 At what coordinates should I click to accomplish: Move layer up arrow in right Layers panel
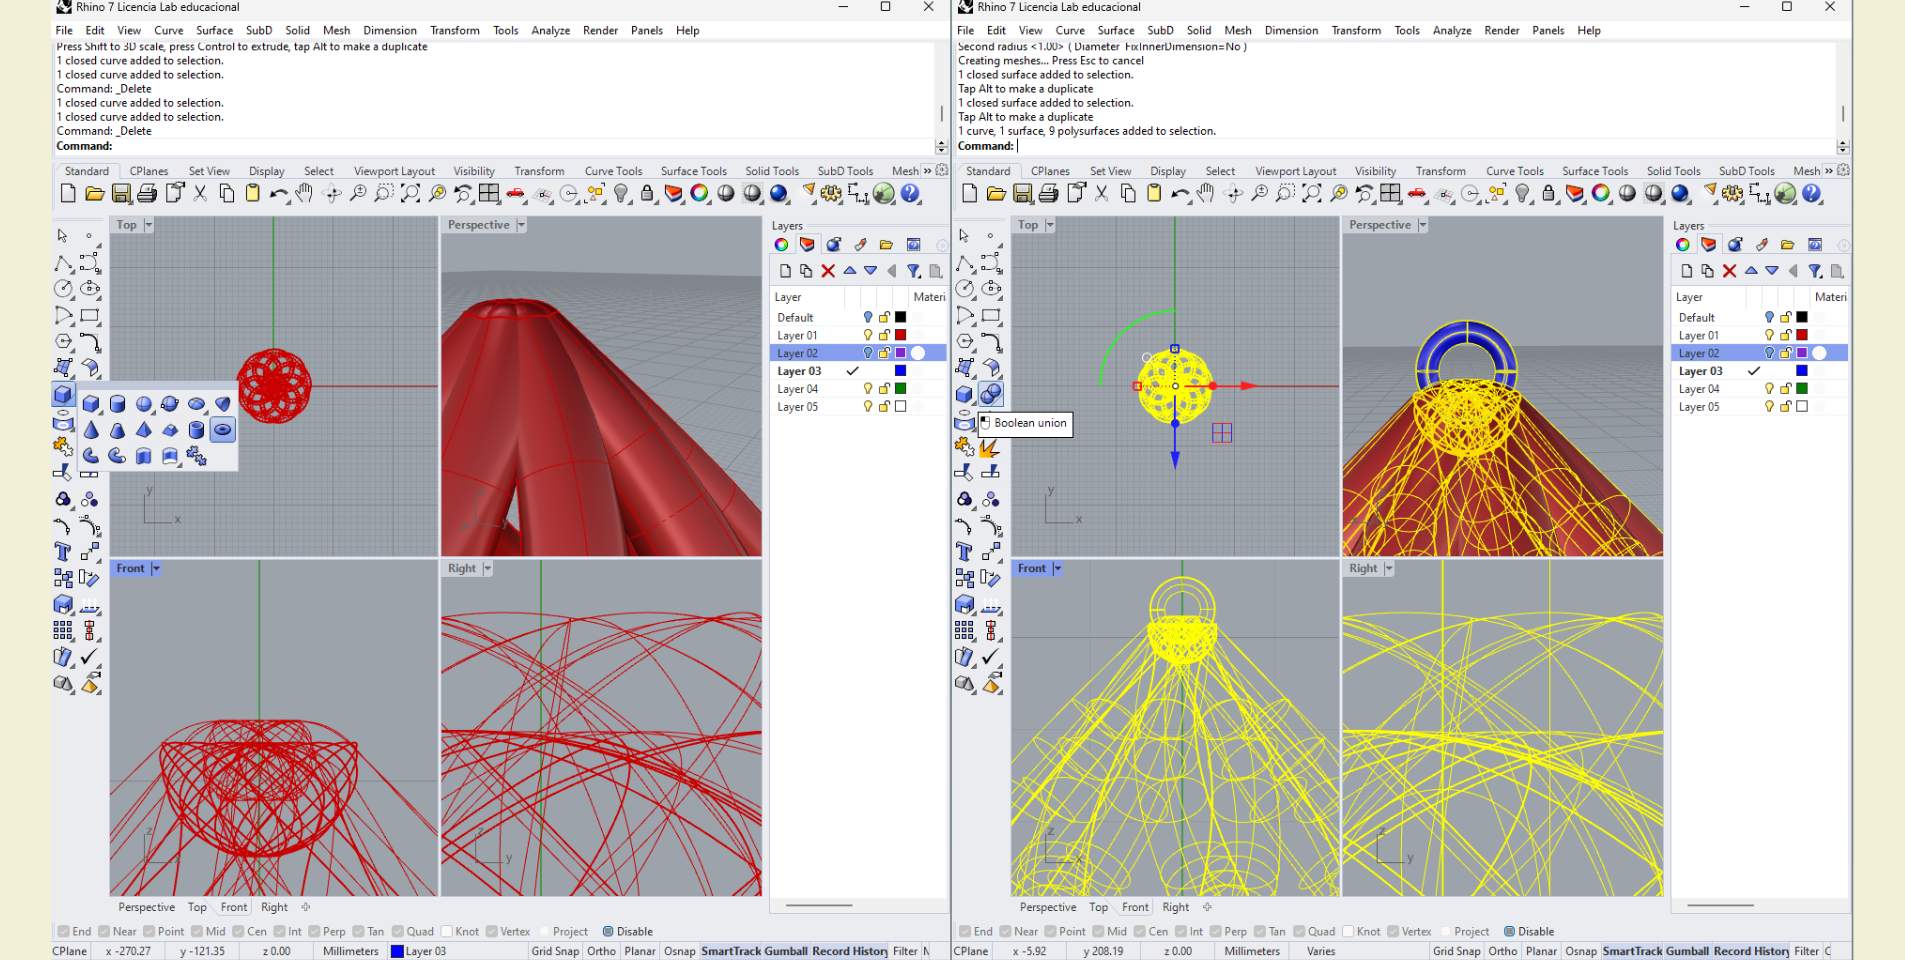pos(1751,271)
